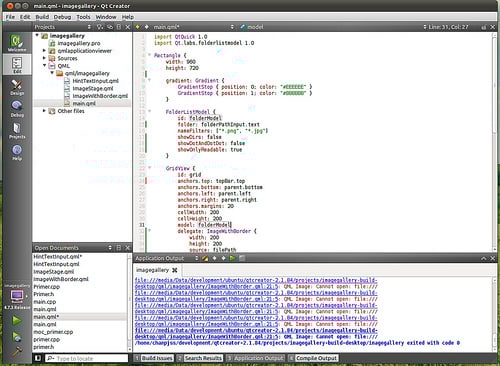Toggle the Application Output pane button
This screenshot has height=366, width=500.
[x=256, y=358]
